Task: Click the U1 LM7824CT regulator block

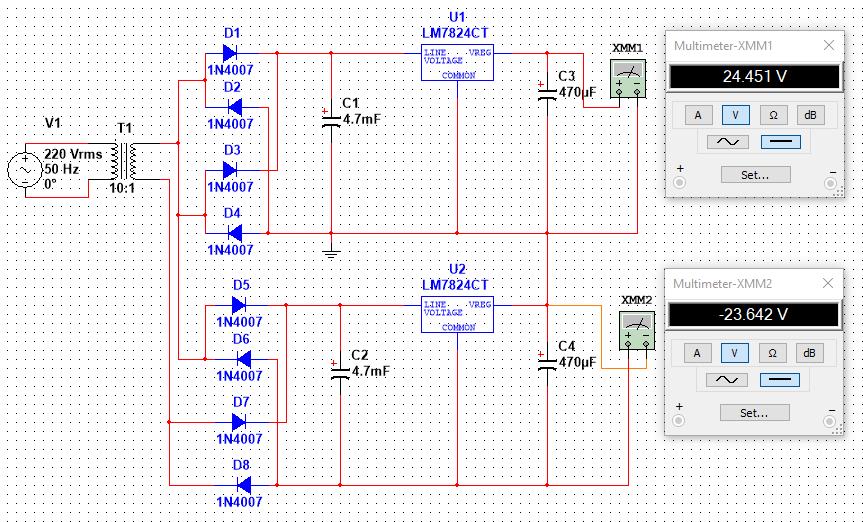Action: [457, 62]
